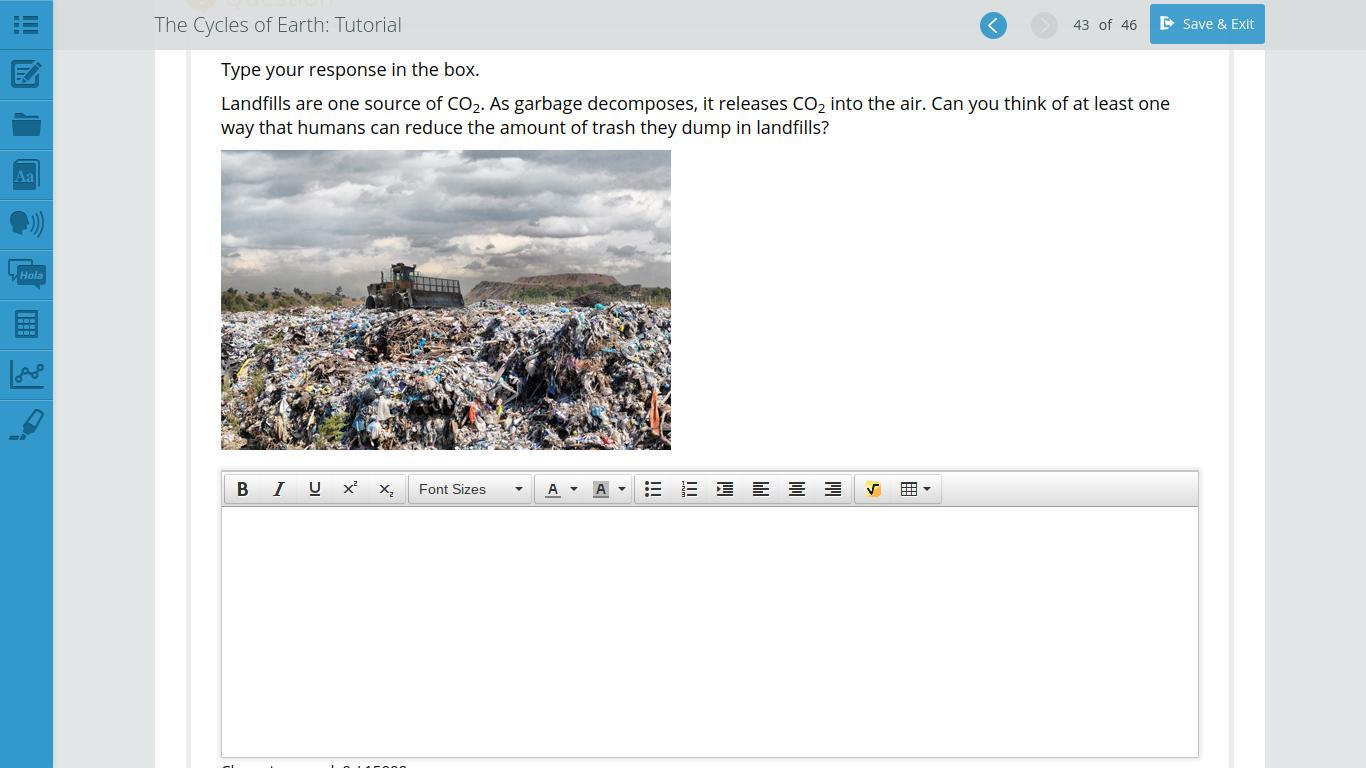Screen dimensions: 1366x768
Task: Click Save & Exit button
Action: (1206, 24)
